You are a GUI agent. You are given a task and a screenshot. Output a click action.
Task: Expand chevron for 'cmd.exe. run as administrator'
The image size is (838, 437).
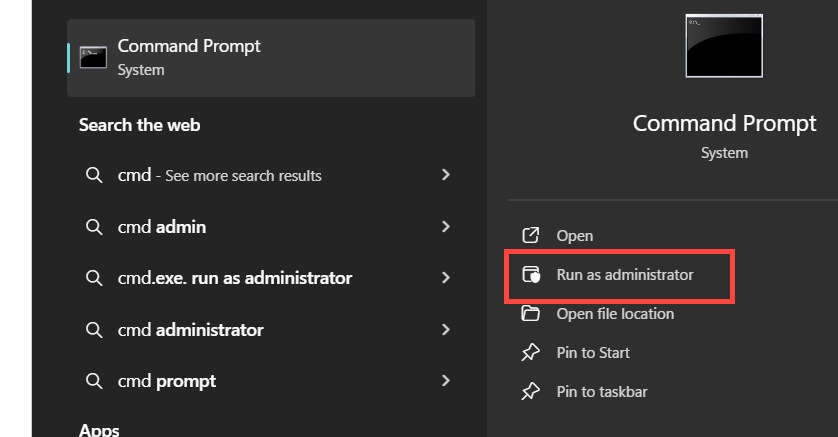[x=446, y=278]
